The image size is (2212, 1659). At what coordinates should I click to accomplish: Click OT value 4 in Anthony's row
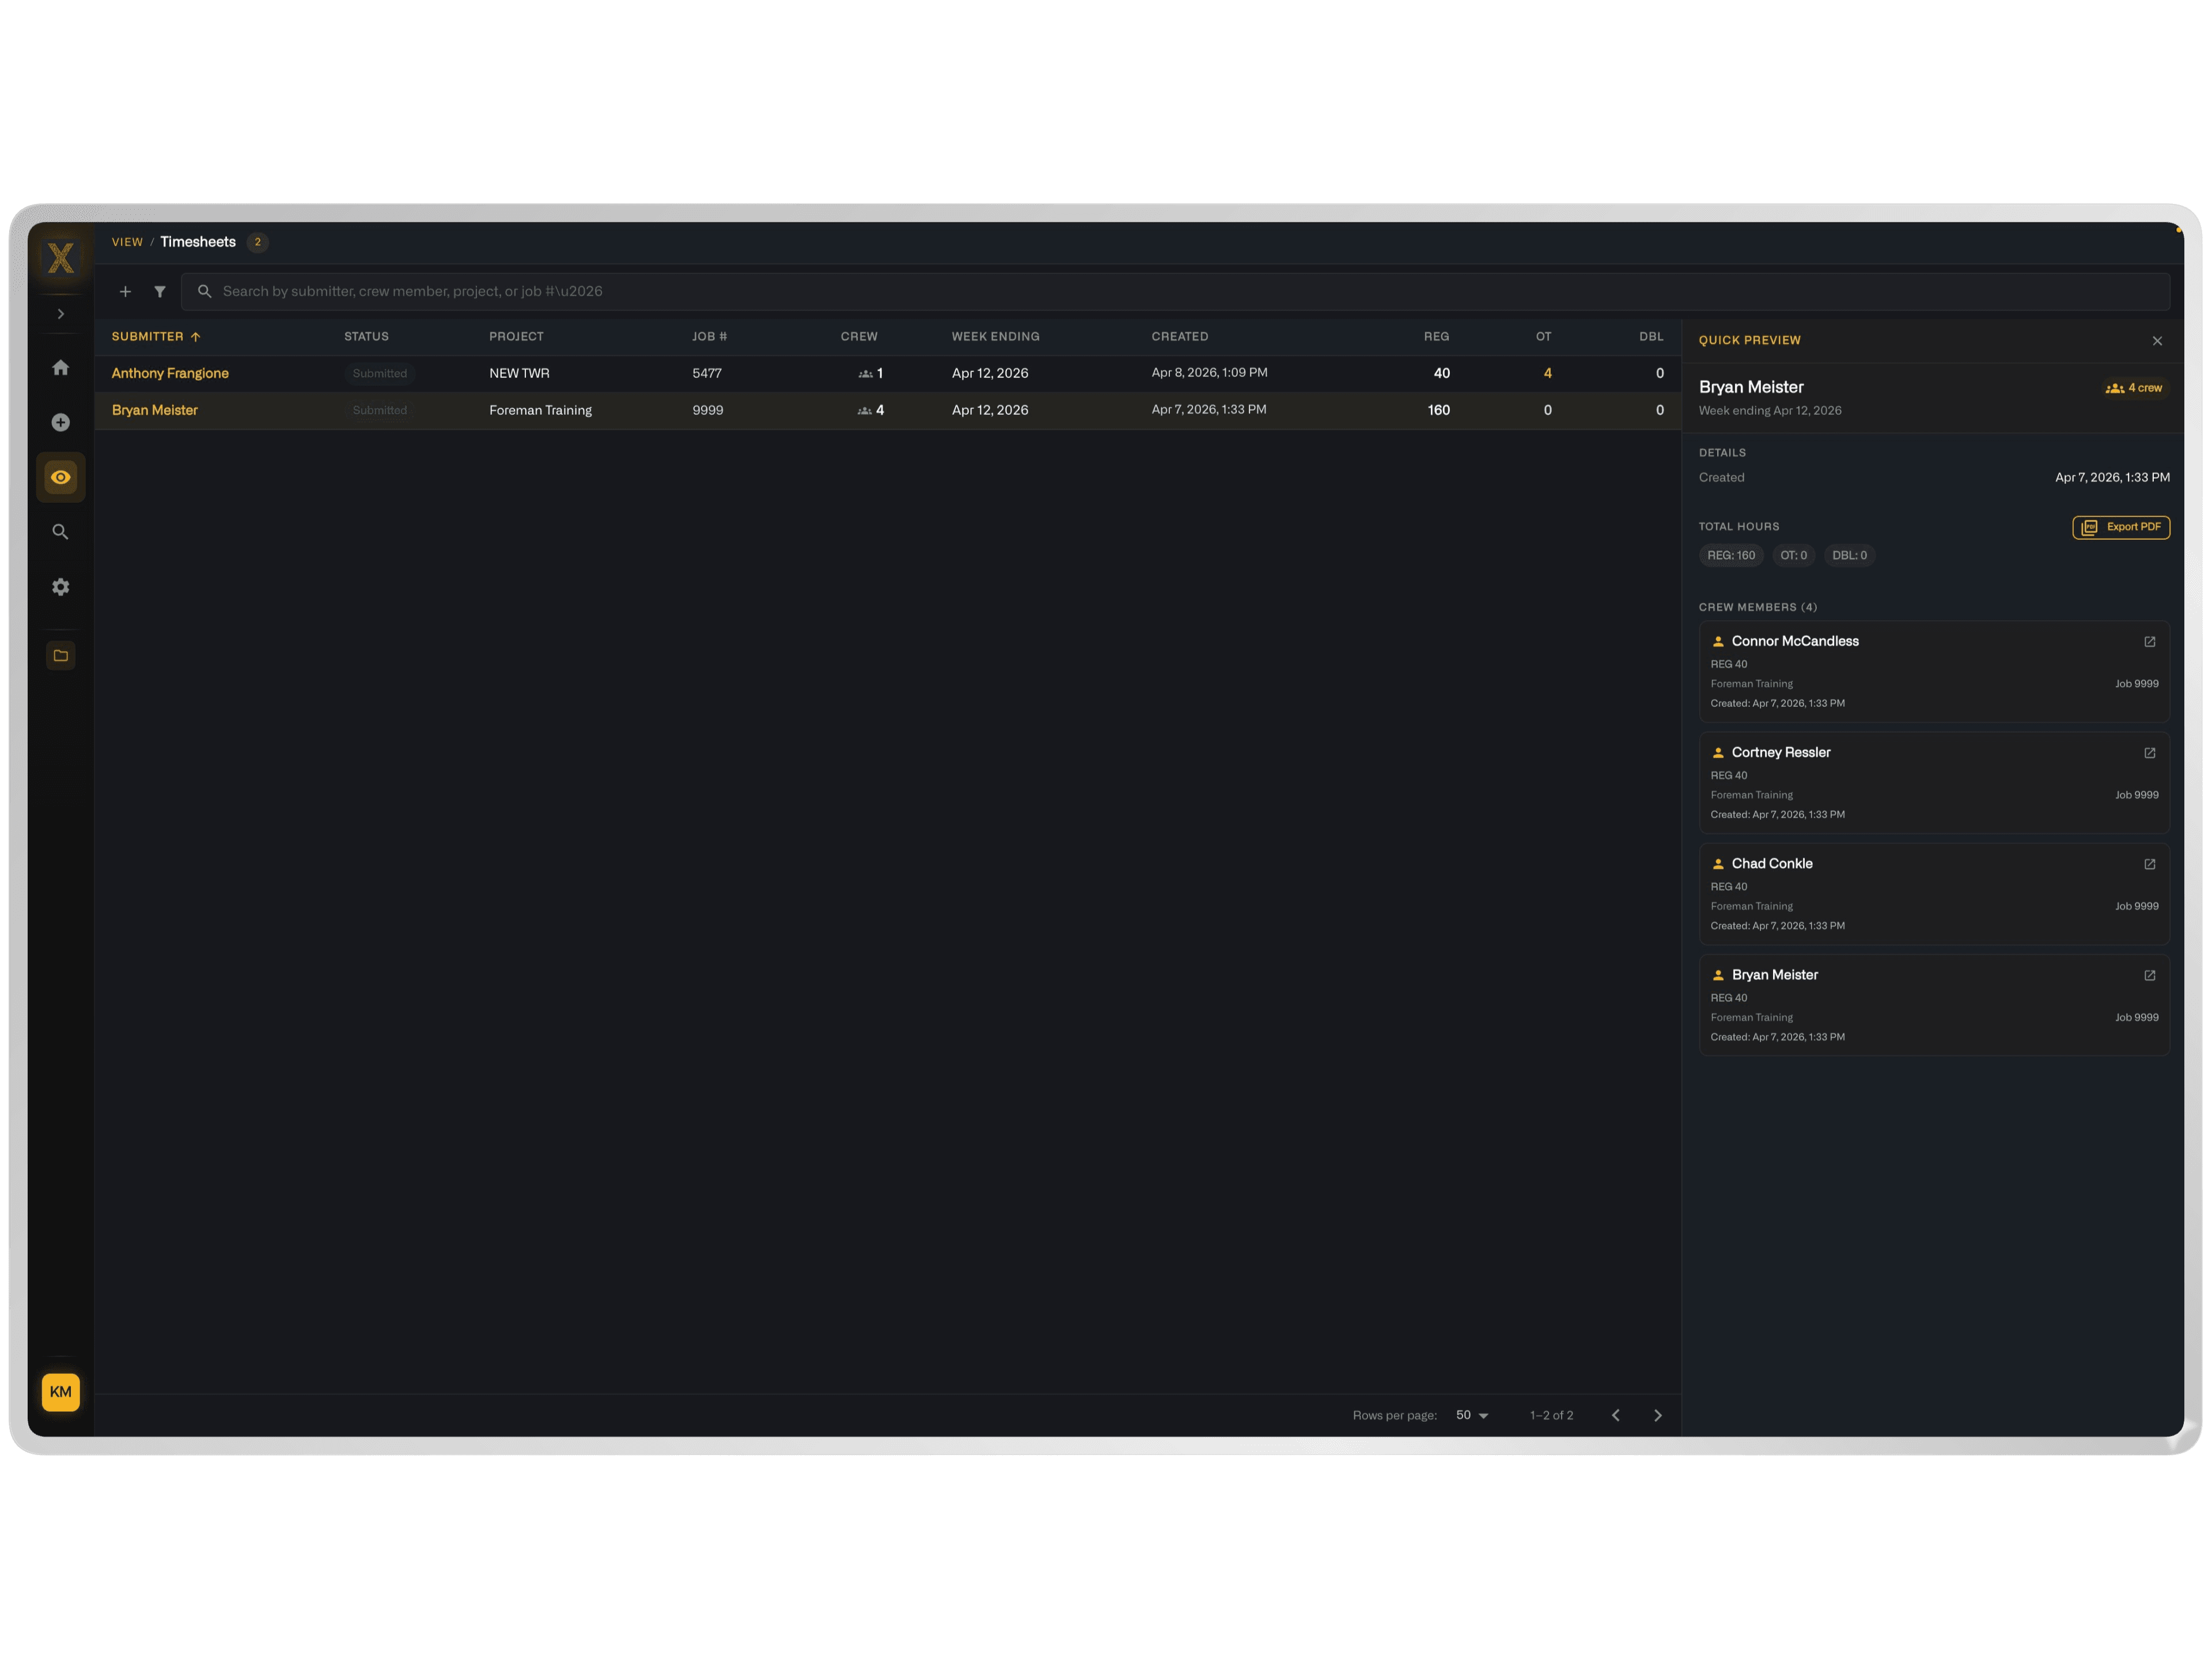[1547, 373]
